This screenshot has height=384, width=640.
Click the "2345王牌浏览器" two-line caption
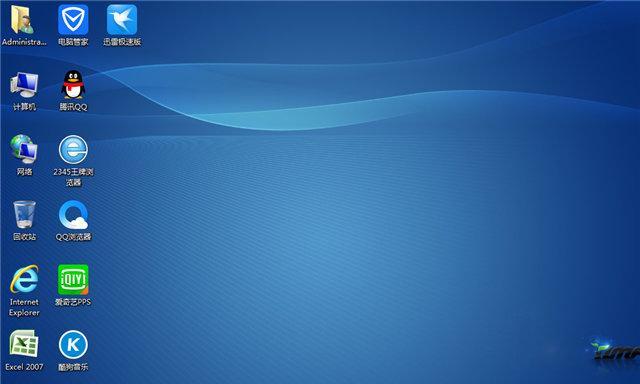(x=73, y=177)
